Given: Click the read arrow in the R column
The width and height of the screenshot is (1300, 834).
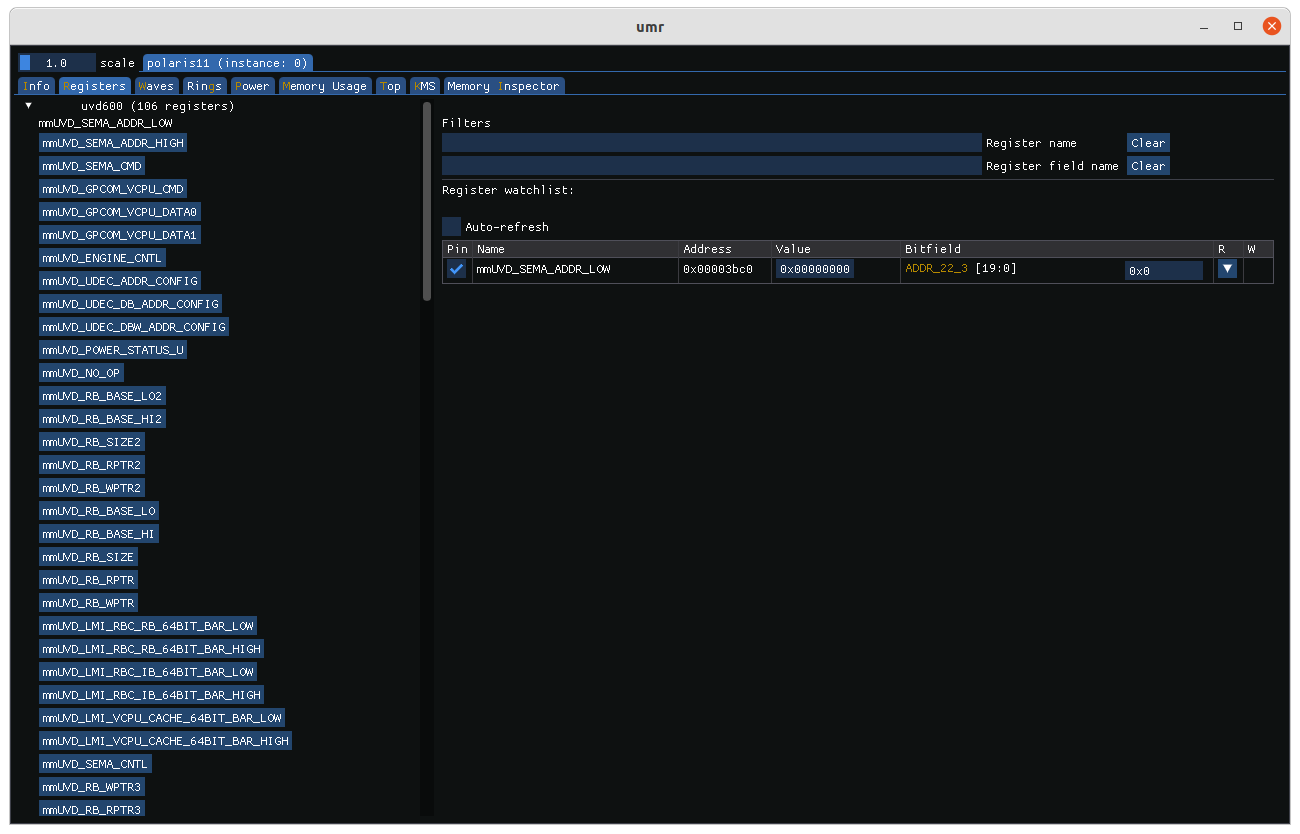Looking at the screenshot, I should coord(1227,269).
